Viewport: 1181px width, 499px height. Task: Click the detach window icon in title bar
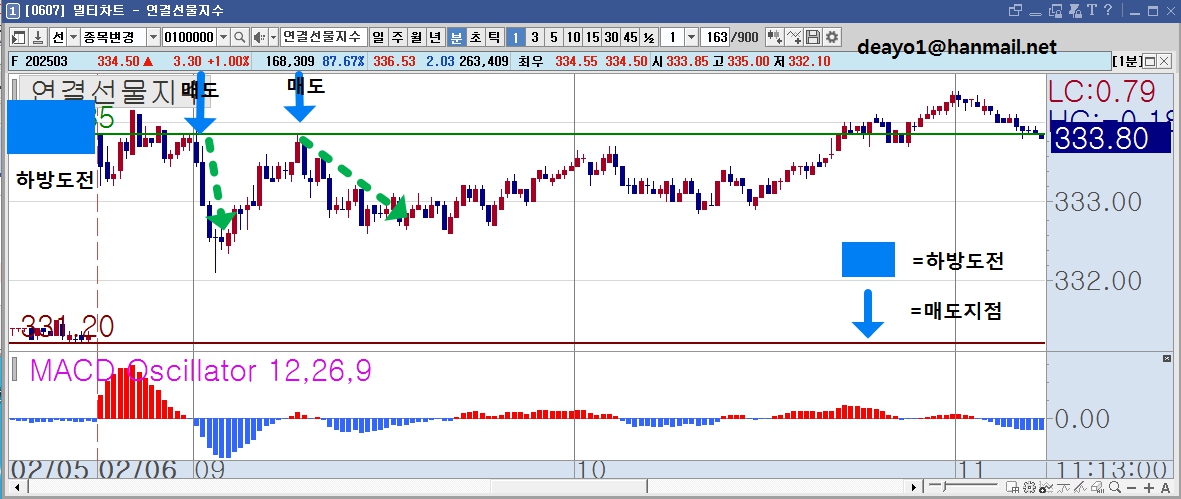click(1015, 10)
